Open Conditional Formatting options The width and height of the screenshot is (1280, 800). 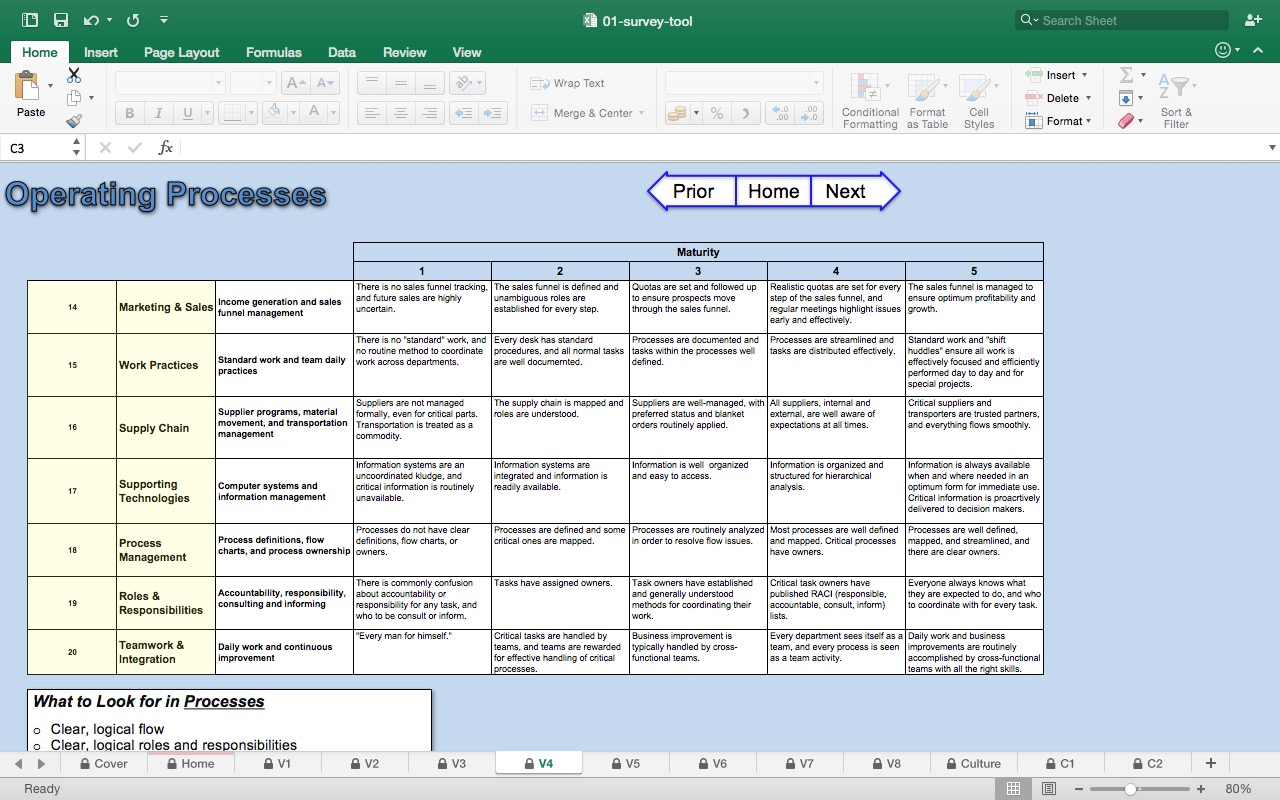click(869, 98)
